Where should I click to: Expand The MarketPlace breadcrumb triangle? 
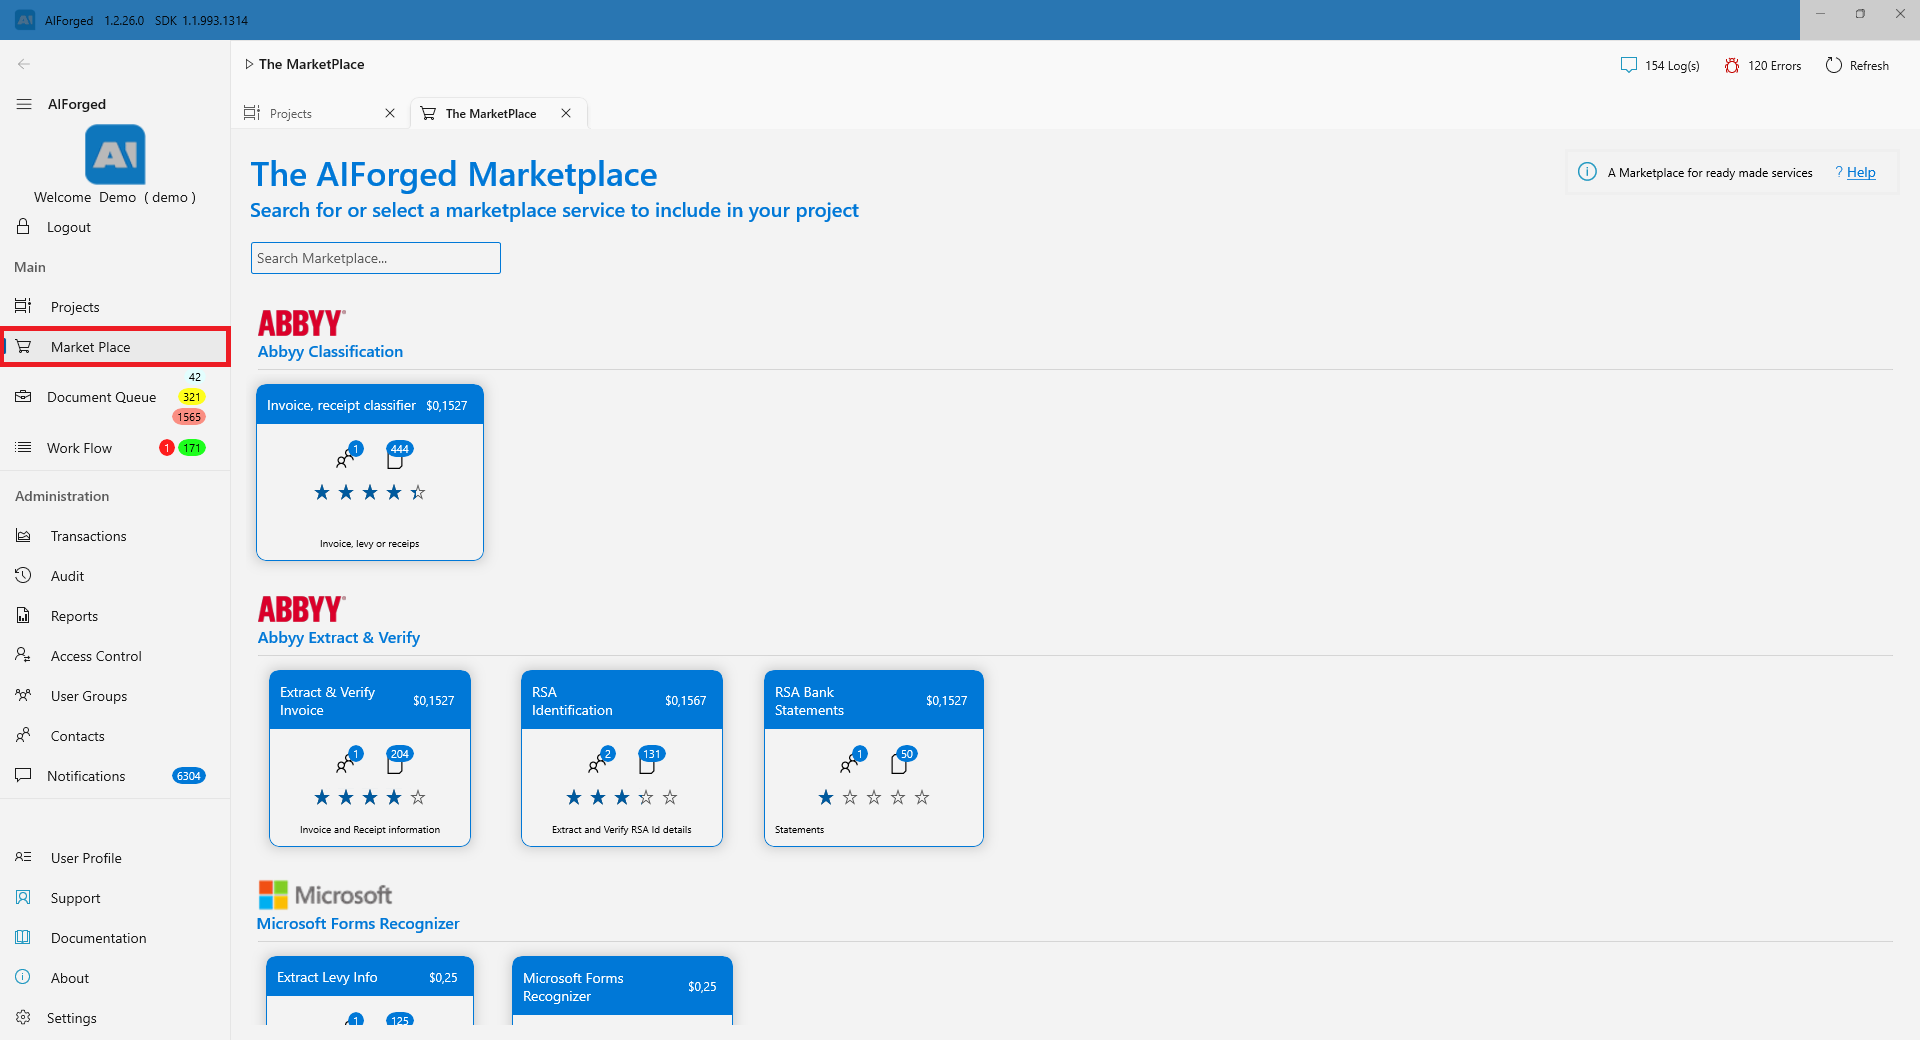tap(249, 64)
